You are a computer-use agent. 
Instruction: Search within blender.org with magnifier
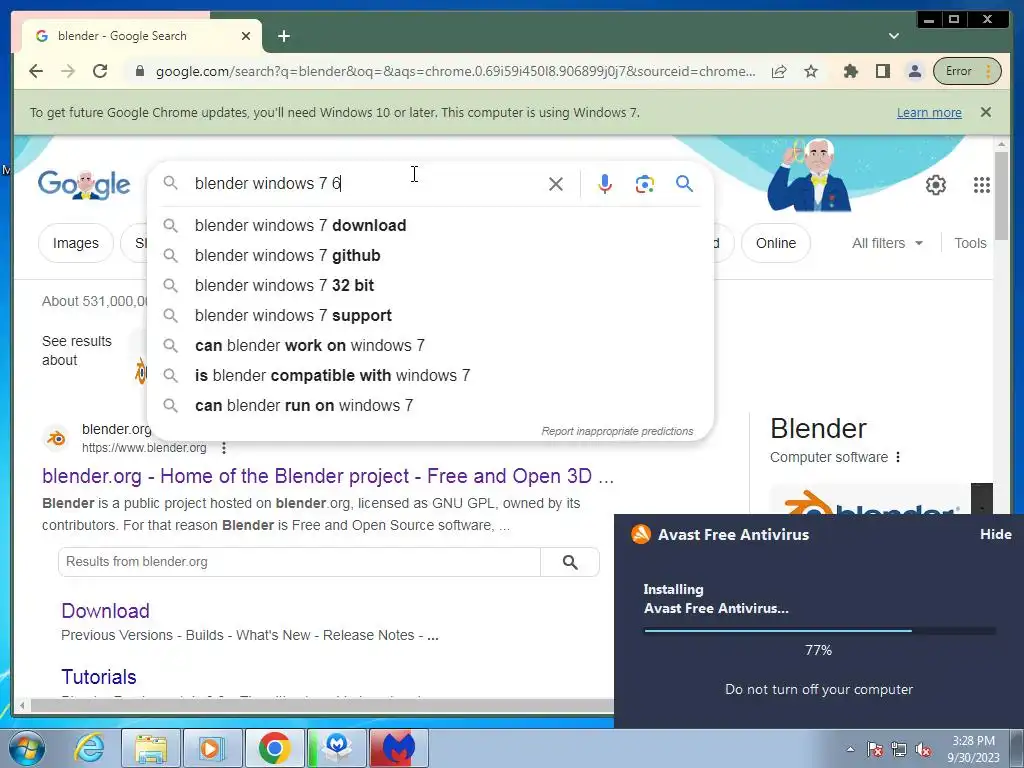570,562
